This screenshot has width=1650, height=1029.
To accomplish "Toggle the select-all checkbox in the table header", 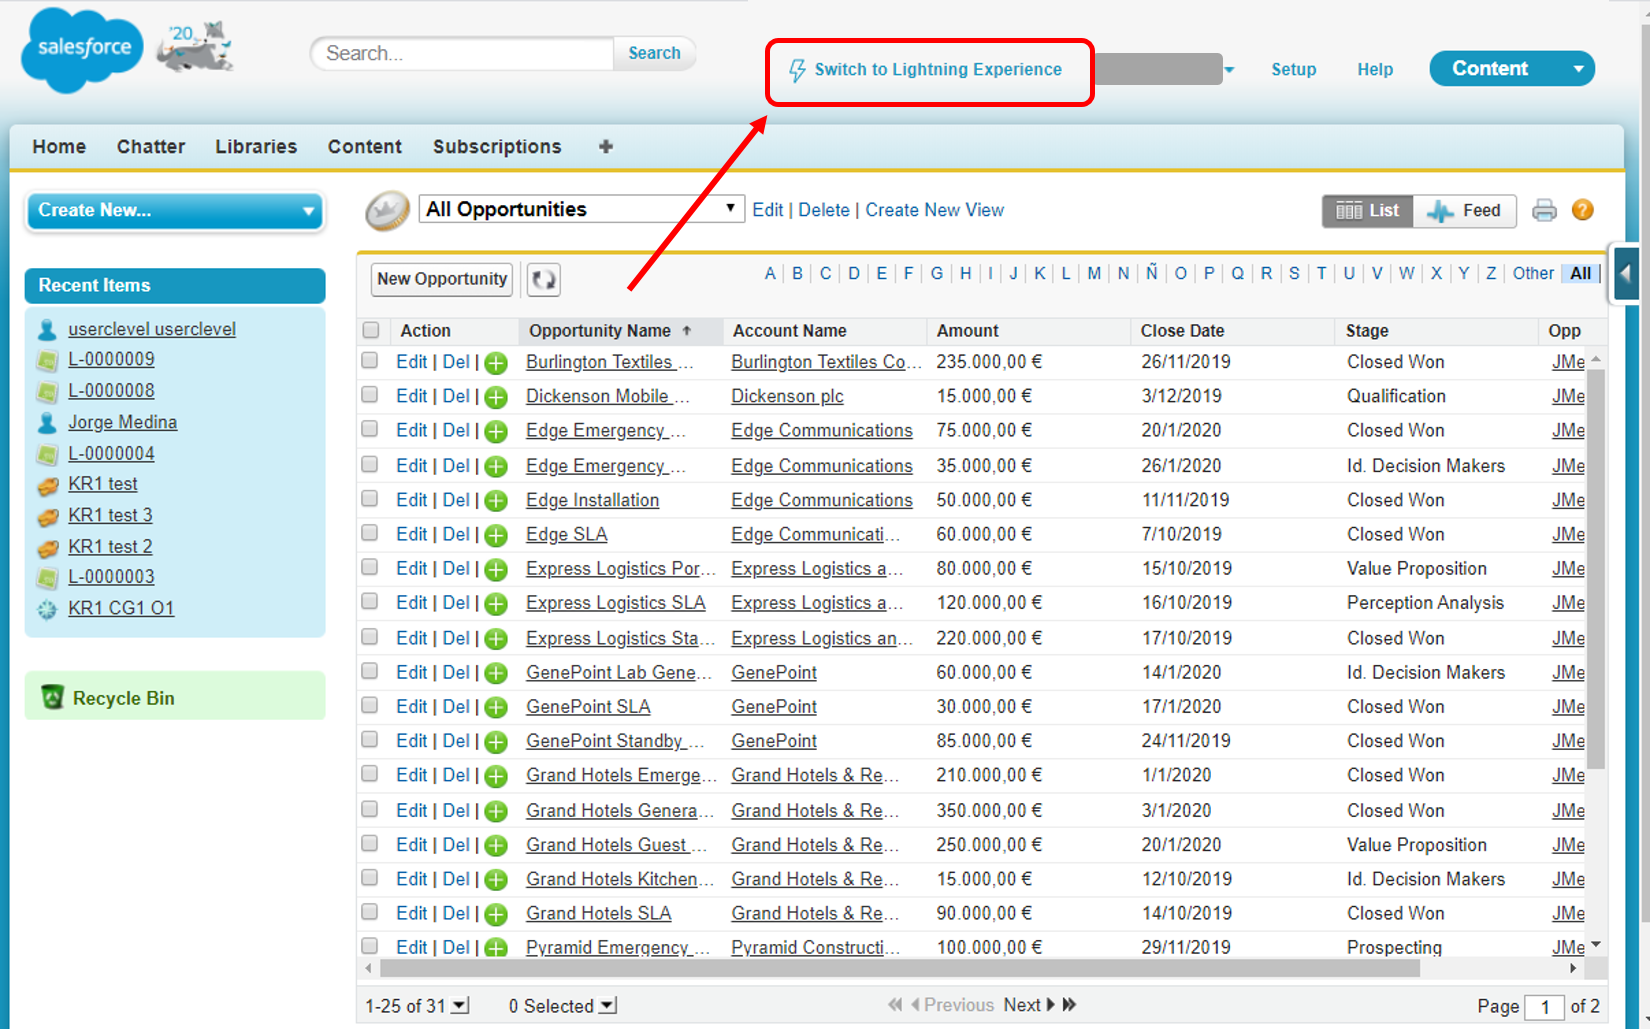I will (x=371, y=330).
